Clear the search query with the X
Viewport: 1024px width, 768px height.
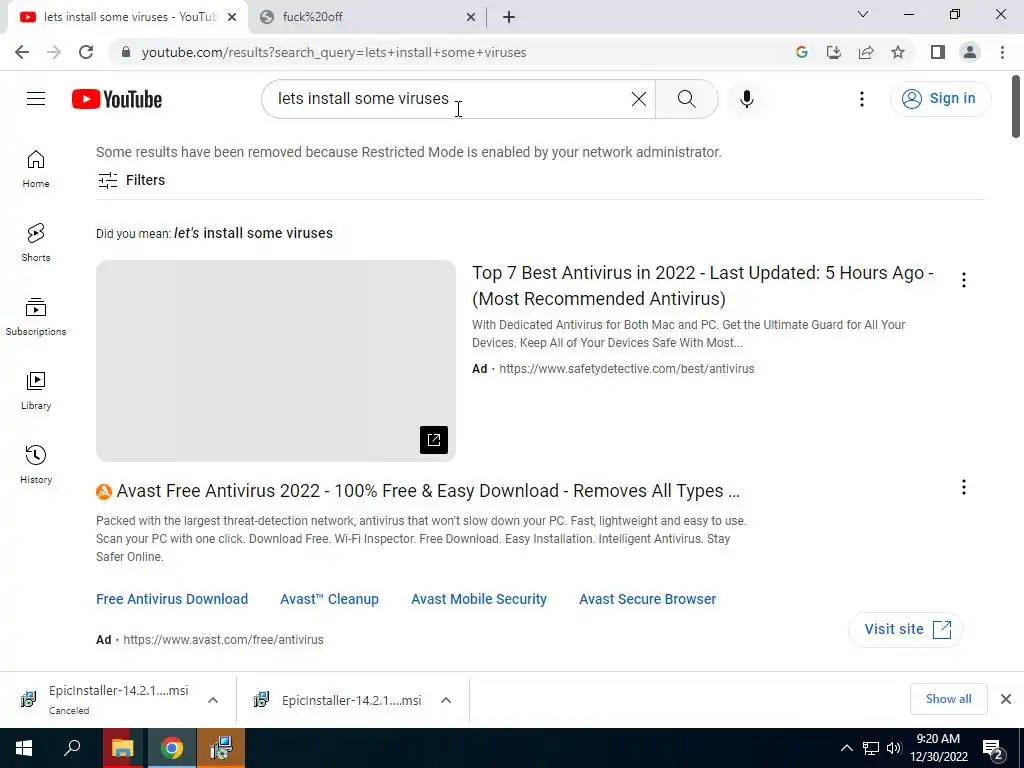[639, 99]
